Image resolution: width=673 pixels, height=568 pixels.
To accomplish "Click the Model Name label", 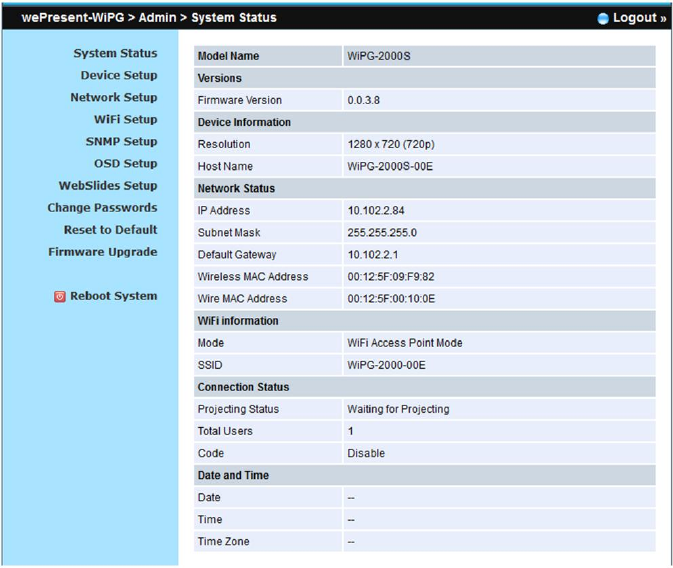I will point(228,56).
